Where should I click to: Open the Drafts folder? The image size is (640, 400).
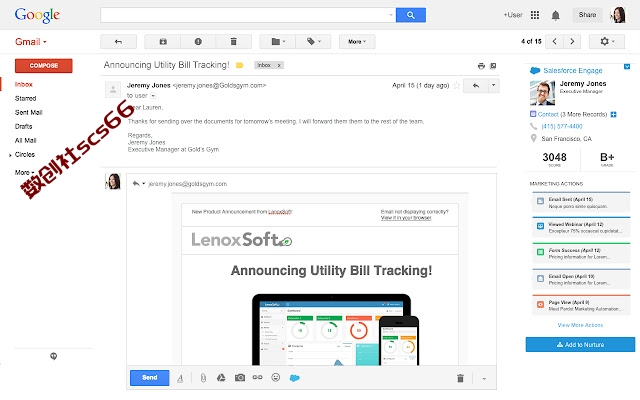(x=23, y=127)
